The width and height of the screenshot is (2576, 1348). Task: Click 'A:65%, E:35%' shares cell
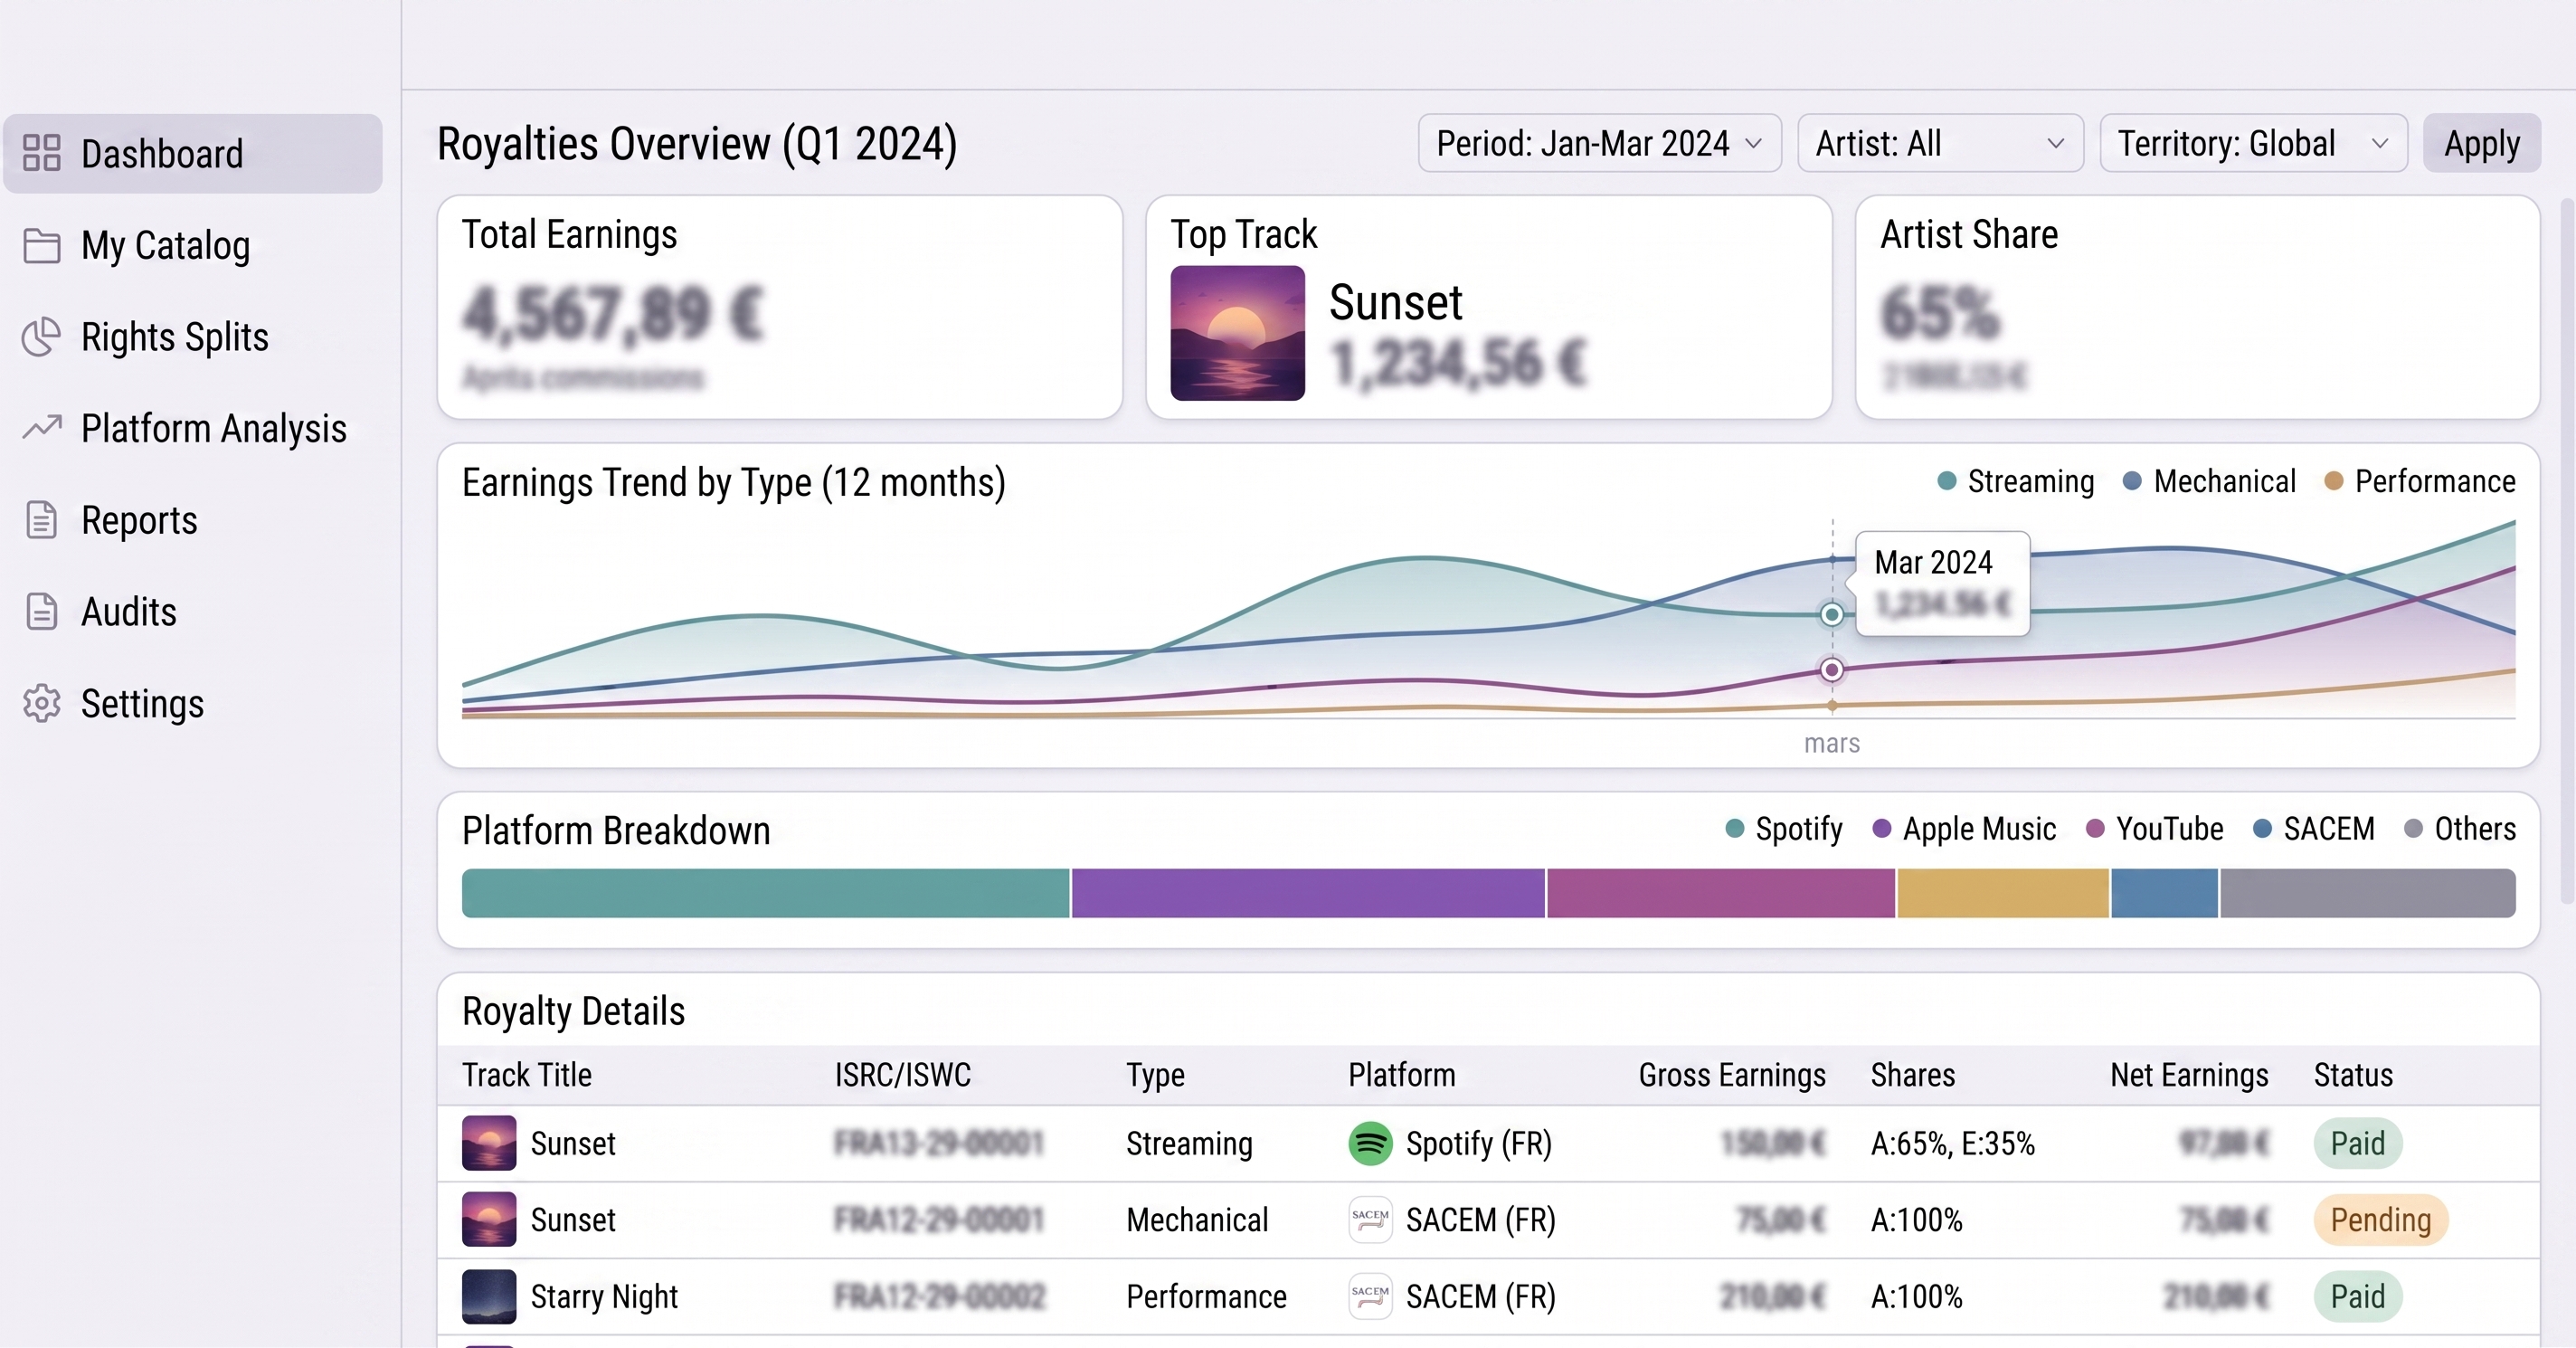(x=1953, y=1143)
